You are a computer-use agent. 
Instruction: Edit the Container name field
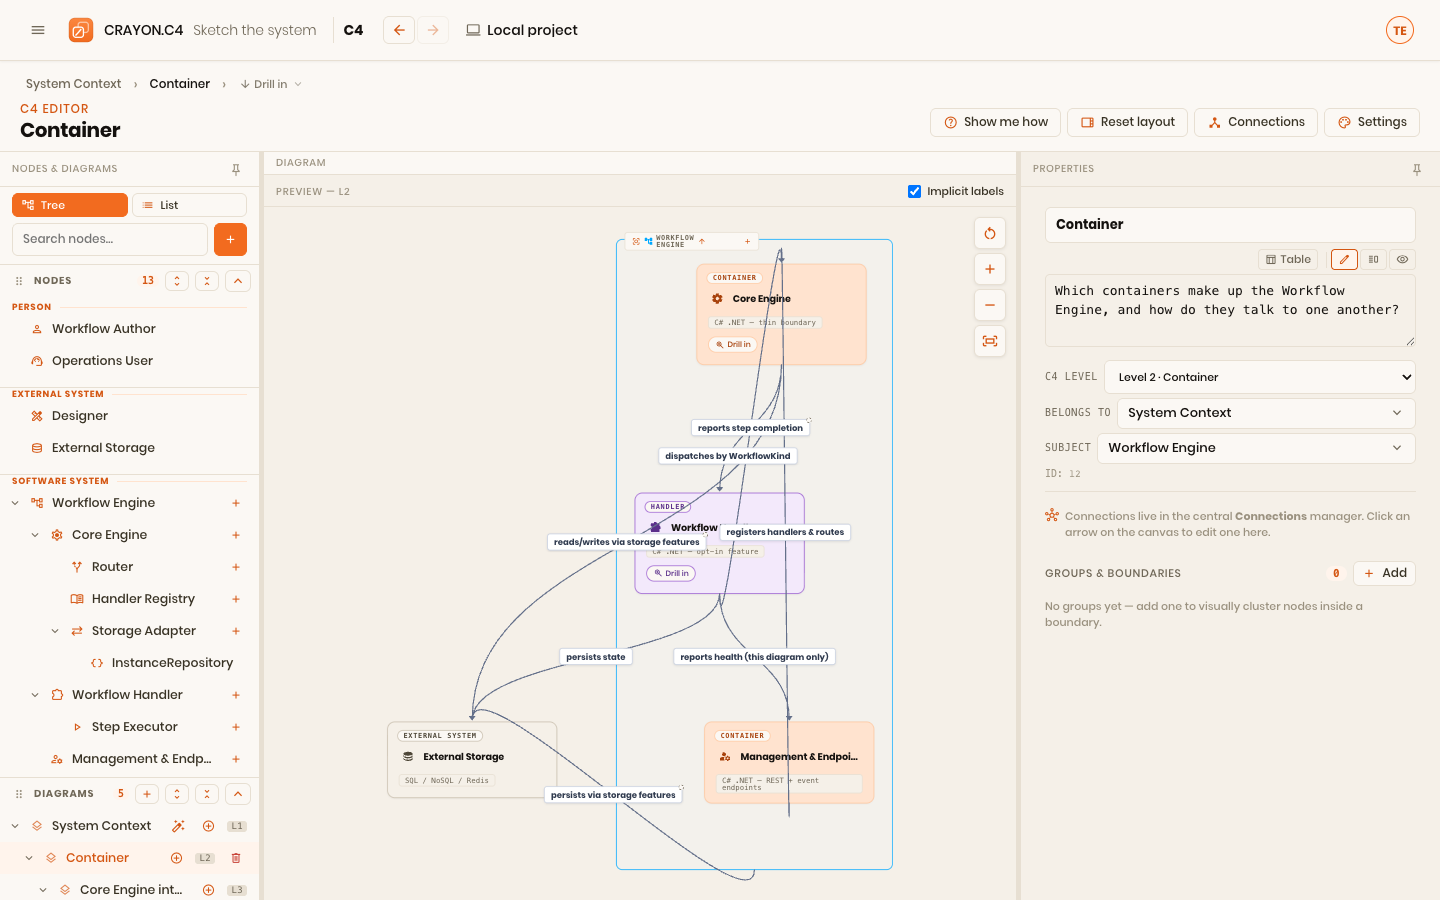1230,224
